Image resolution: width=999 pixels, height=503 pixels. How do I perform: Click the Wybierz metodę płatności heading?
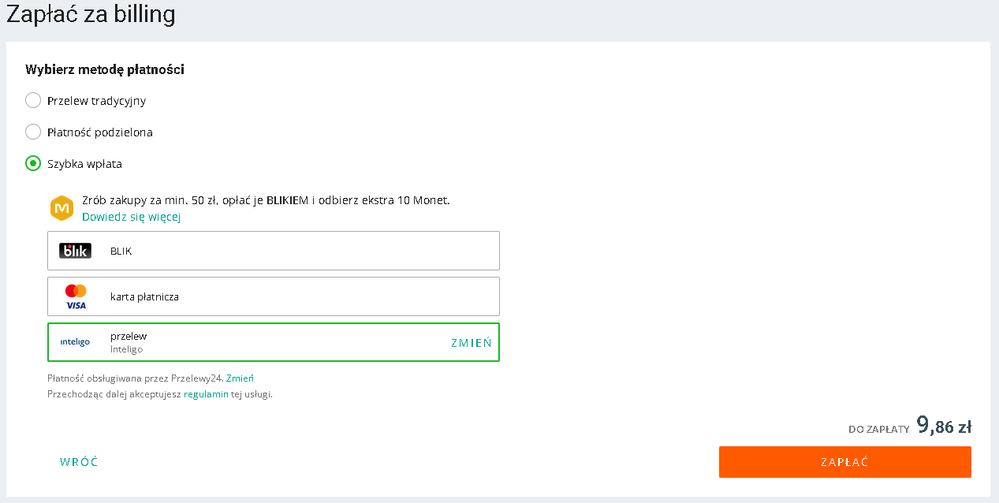tap(105, 70)
